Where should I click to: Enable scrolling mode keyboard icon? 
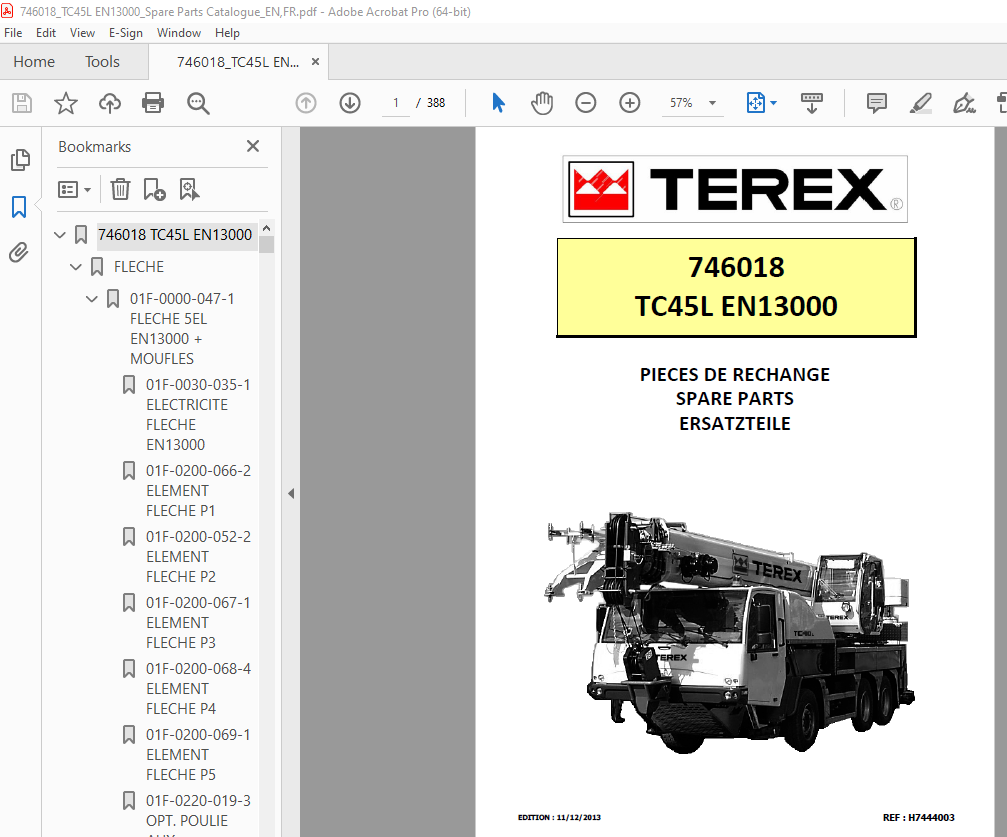(812, 103)
